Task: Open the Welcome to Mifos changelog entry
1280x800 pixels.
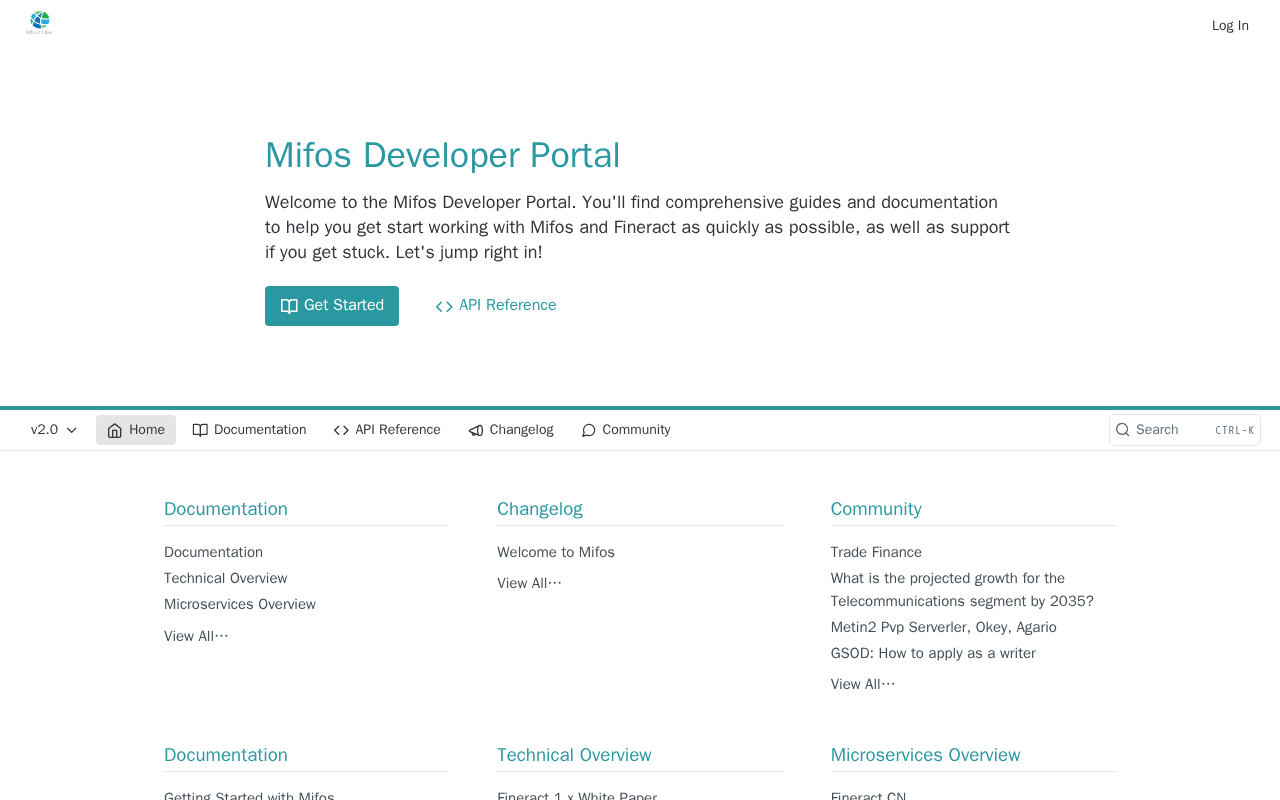Action: click(556, 553)
